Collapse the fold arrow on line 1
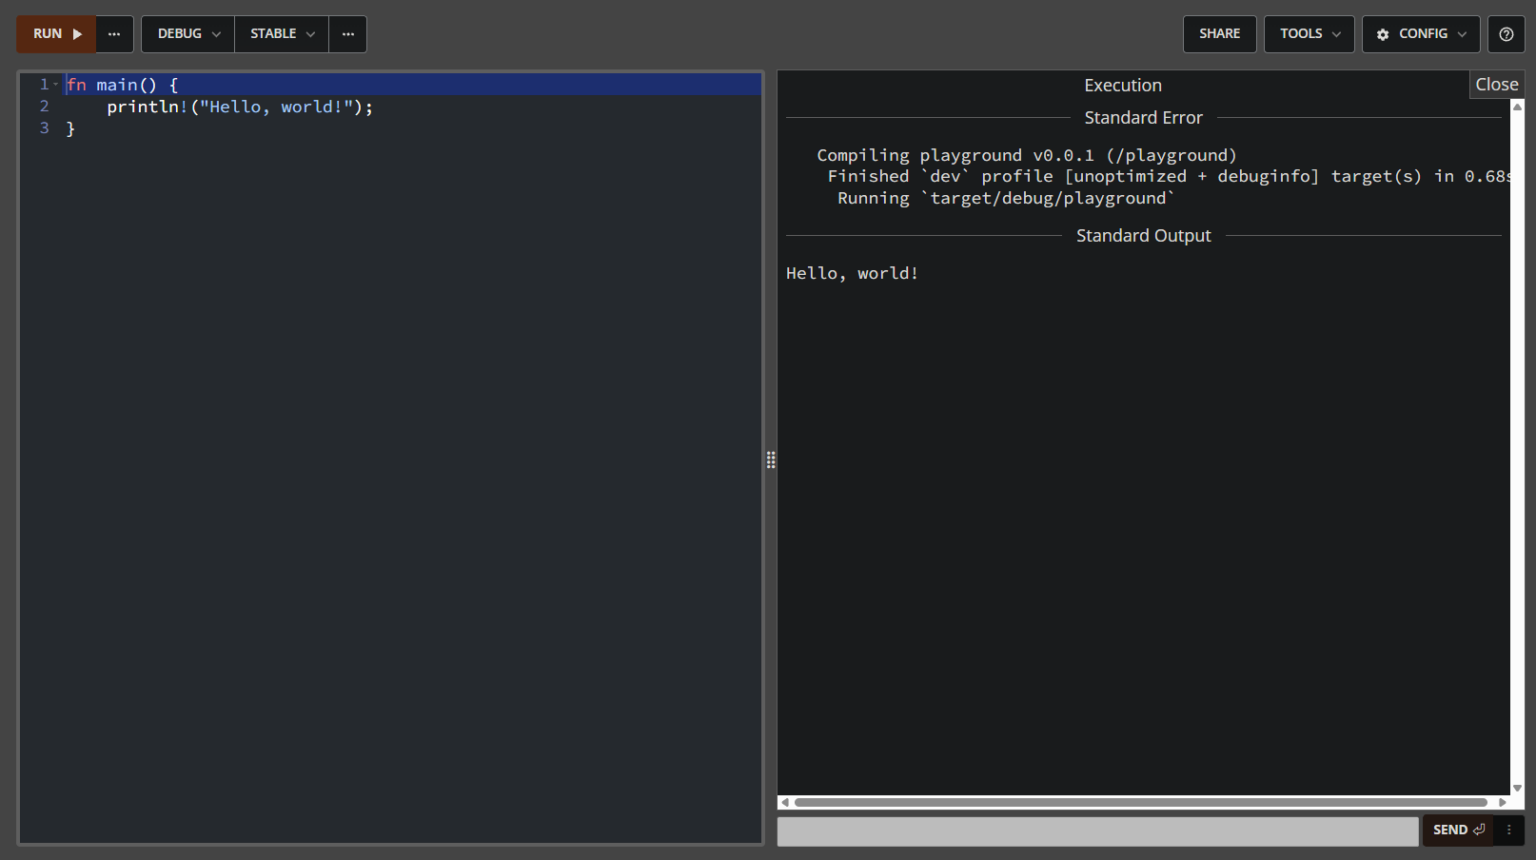 click(x=56, y=85)
